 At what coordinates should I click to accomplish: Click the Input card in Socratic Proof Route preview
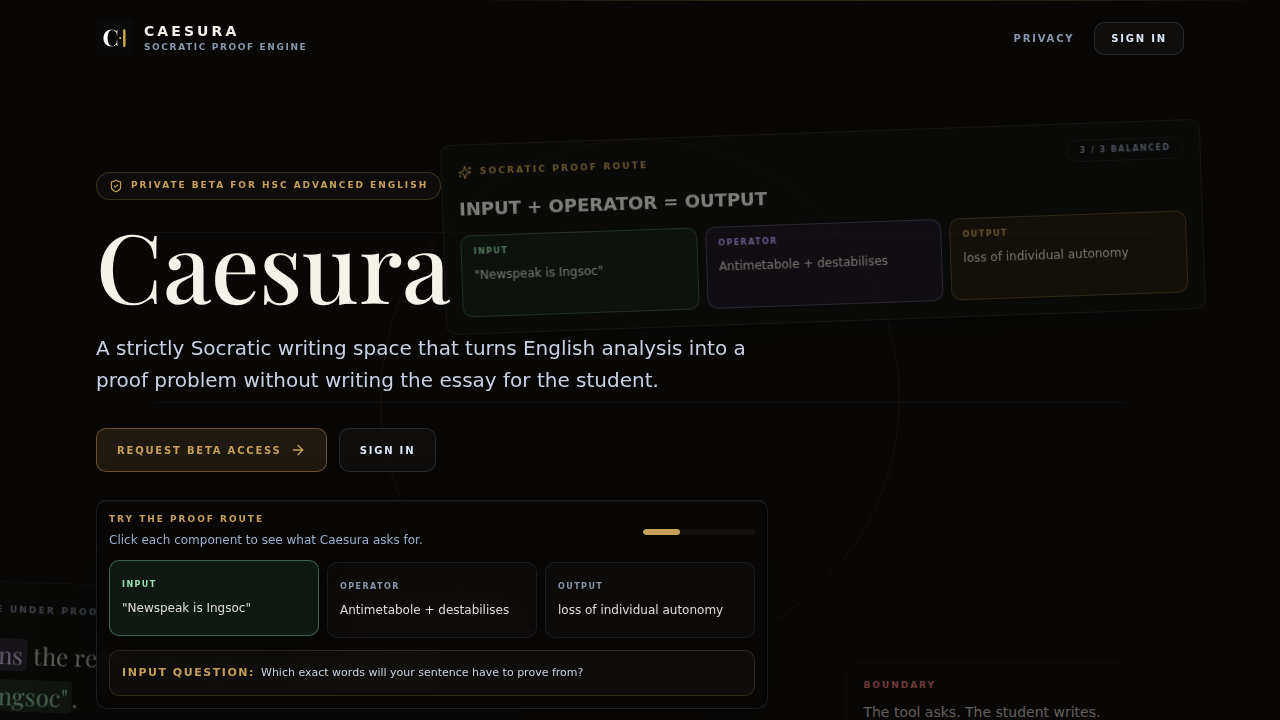(x=580, y=272)
